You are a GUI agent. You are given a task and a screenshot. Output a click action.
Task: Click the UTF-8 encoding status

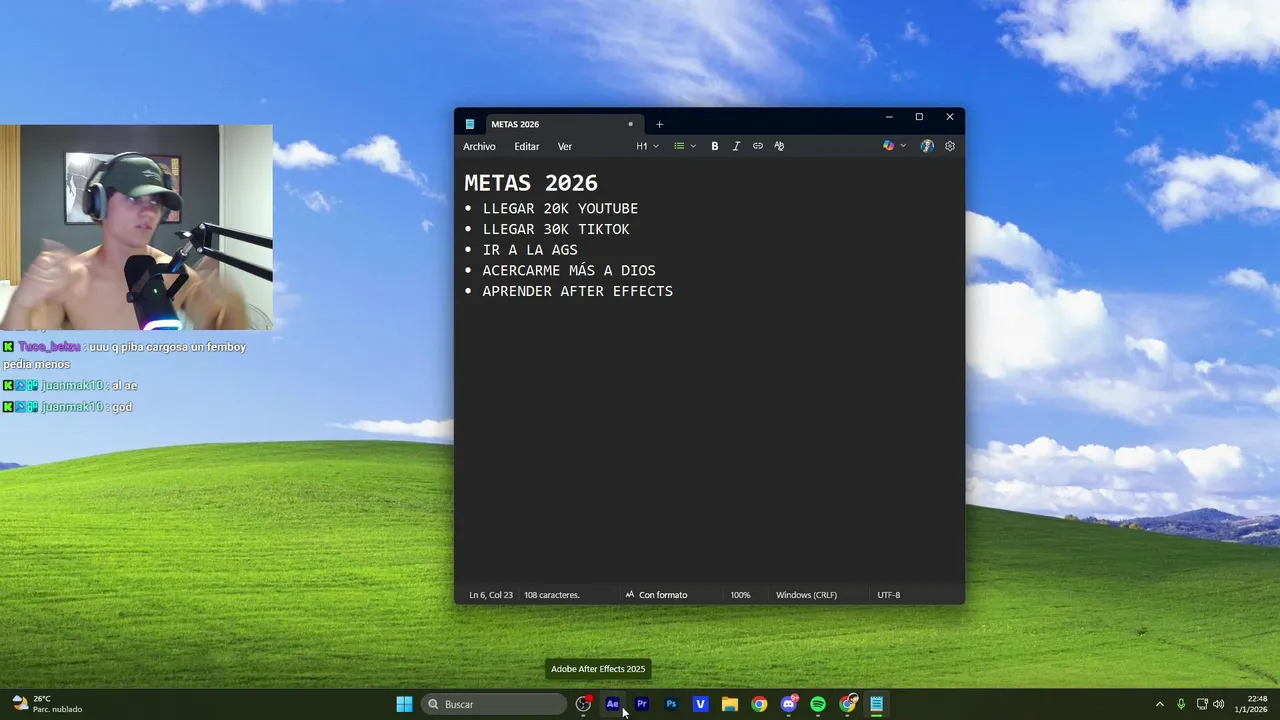(889, 595)
